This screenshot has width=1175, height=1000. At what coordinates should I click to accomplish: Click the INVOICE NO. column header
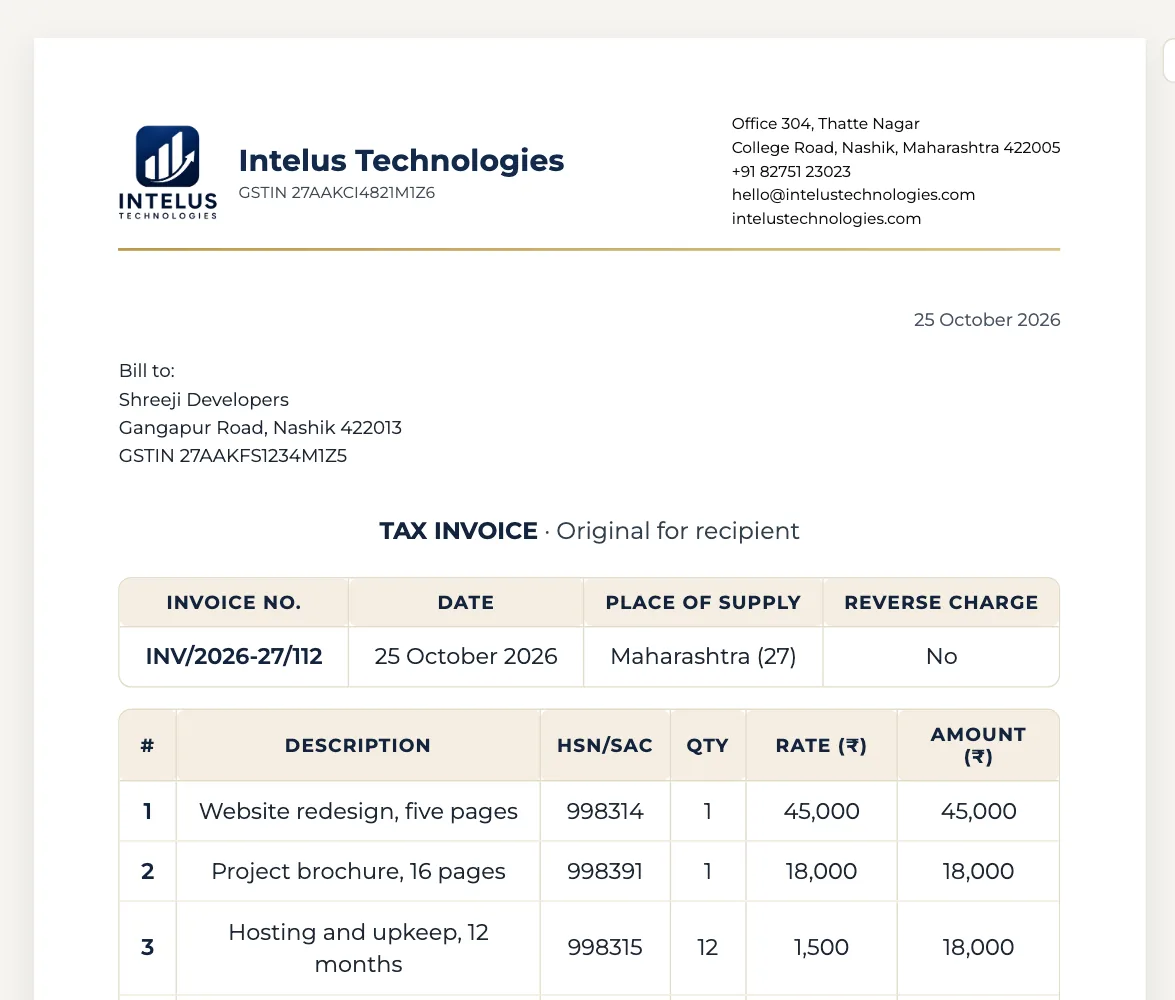pyautogui.click(x=234, y=603)
